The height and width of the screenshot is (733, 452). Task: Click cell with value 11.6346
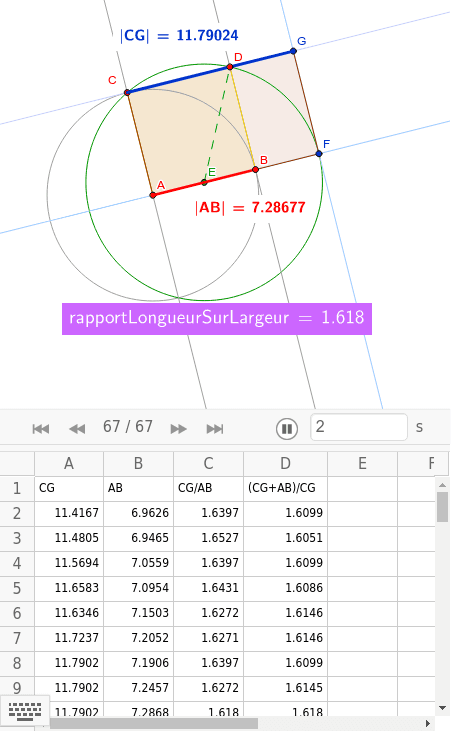tap(69, 613)
